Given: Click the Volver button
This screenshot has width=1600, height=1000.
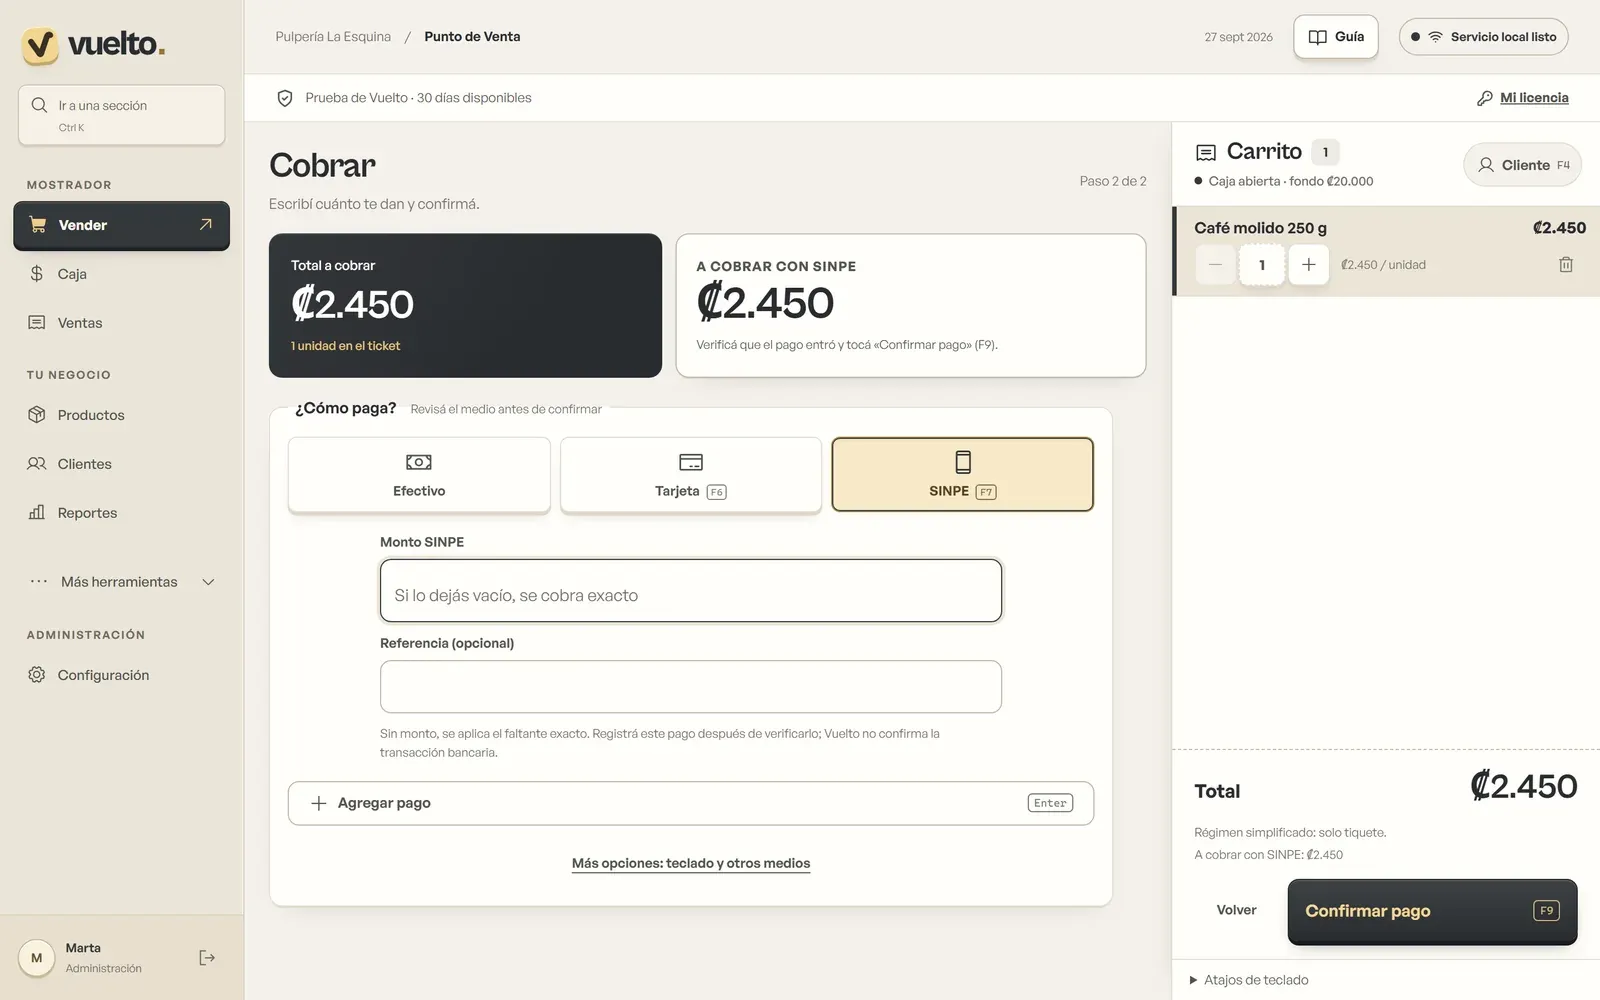Looking at the screenshot, I should pyautogui.click(x=1236, y=911).
